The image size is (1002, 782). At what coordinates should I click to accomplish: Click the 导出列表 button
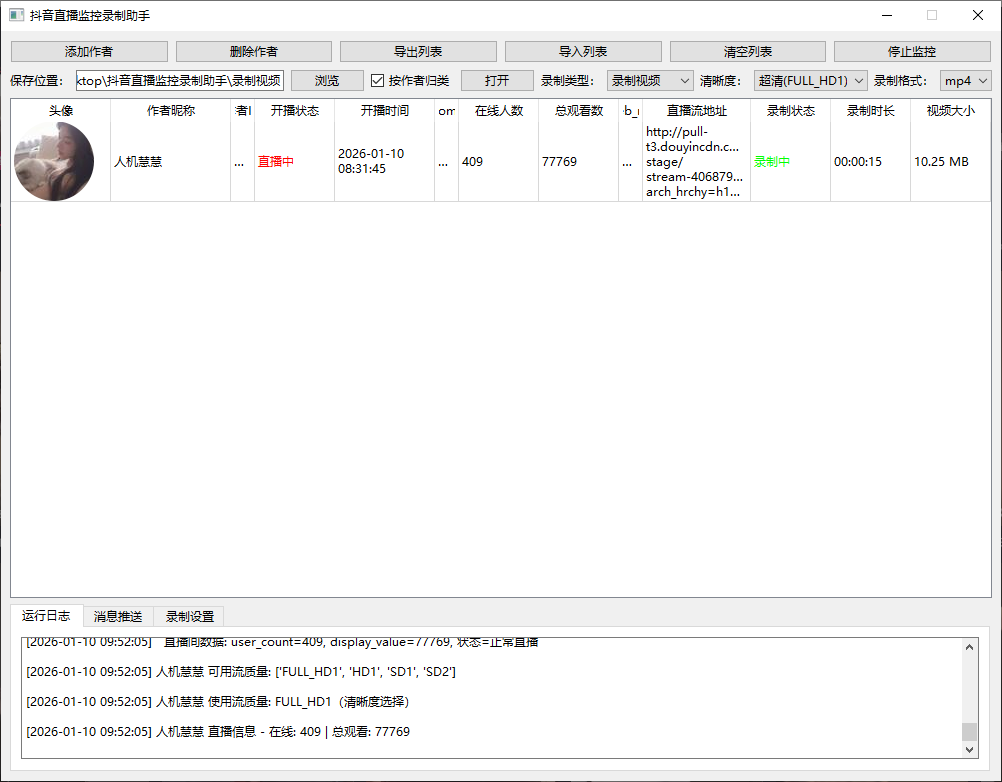[x=419, y=52]
